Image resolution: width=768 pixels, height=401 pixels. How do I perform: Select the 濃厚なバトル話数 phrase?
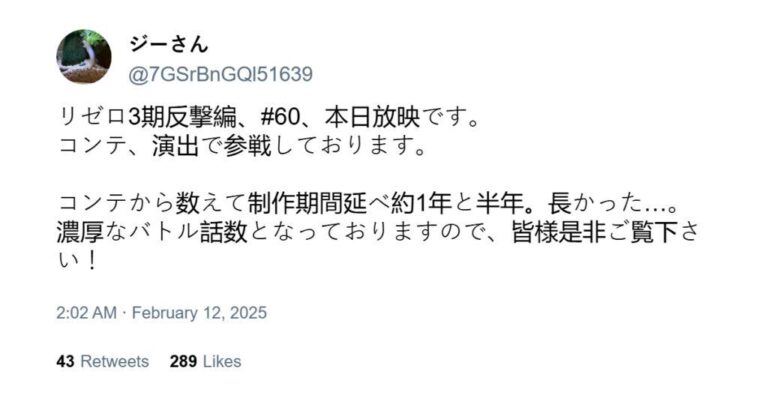pos(152,233)
